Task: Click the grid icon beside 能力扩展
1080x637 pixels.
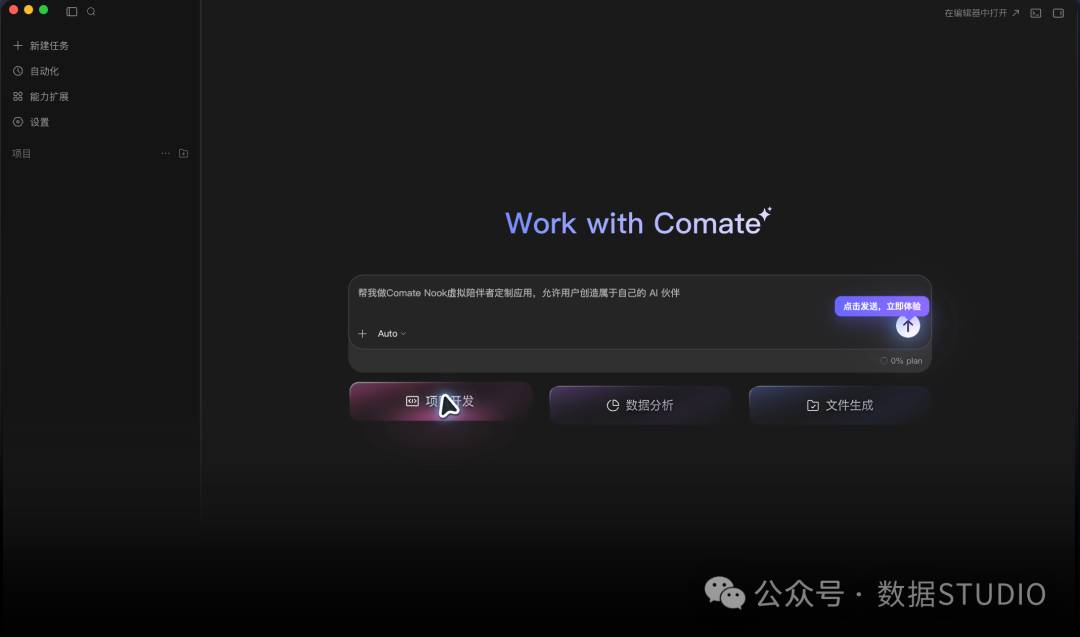Action: 18,96
